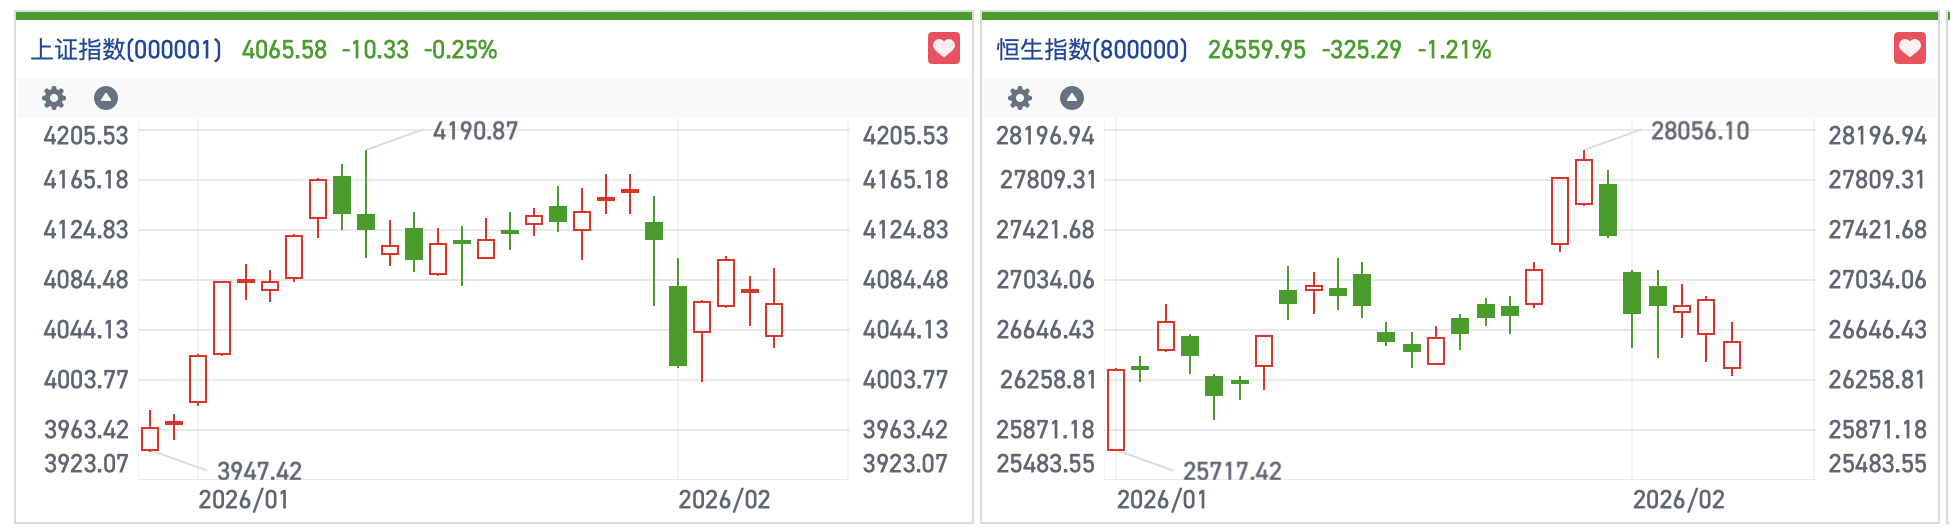Select the 28056.10 high price label
1950x532 pixels.
click(x=1700, y=131)
